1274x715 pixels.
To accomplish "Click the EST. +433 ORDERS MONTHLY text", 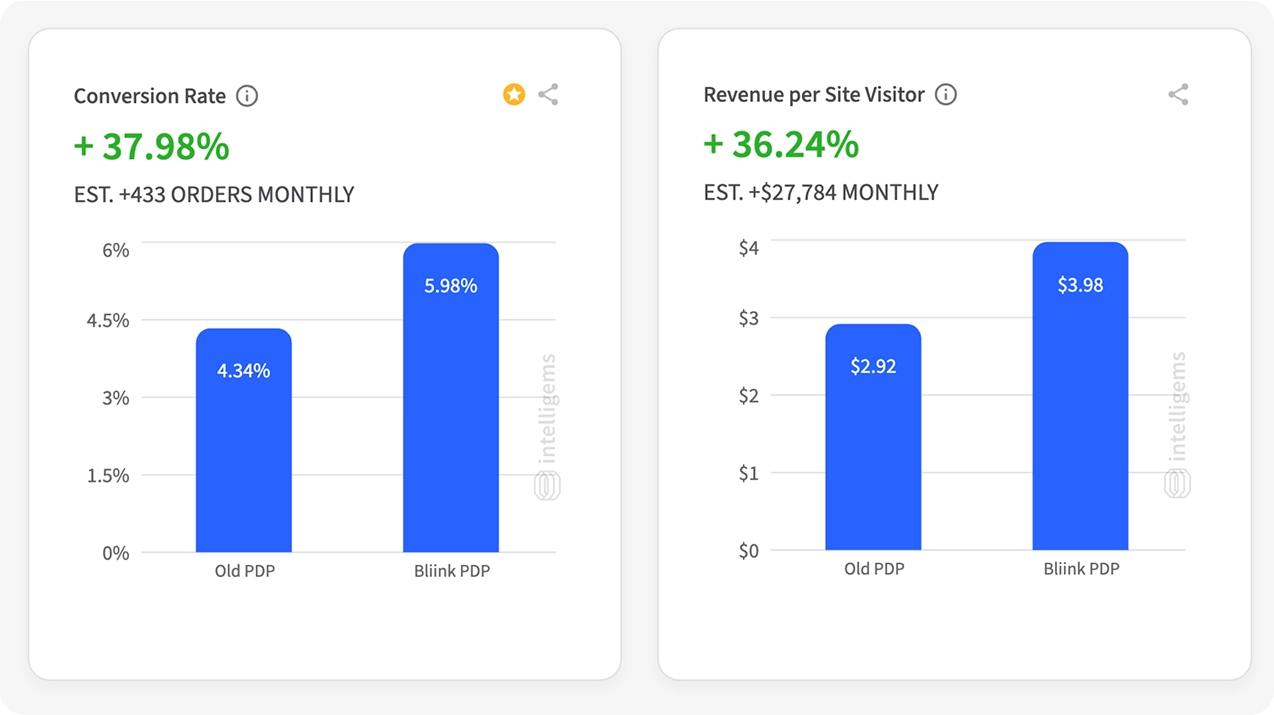I will pos(214,194).
